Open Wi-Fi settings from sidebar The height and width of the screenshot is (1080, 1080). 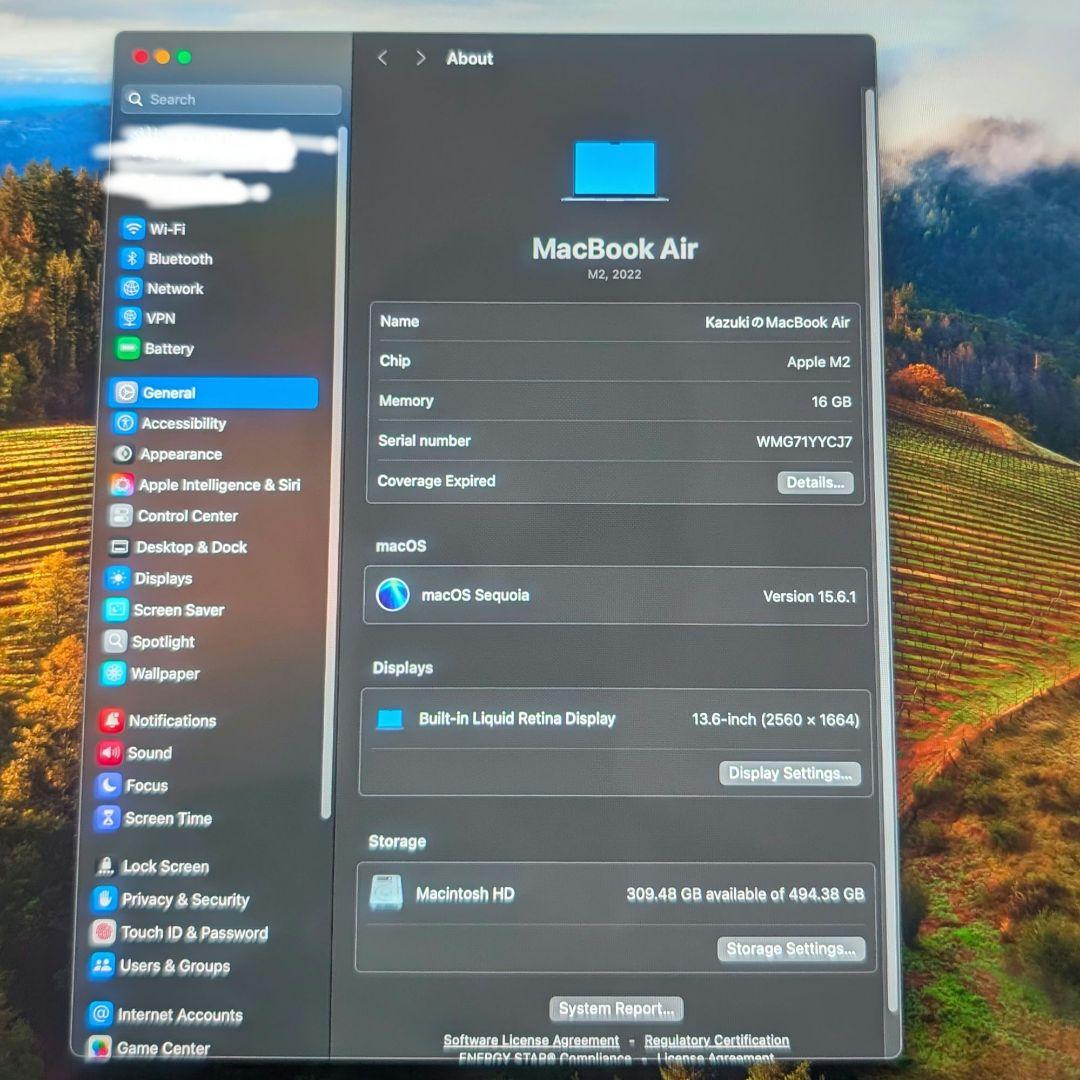166,228
